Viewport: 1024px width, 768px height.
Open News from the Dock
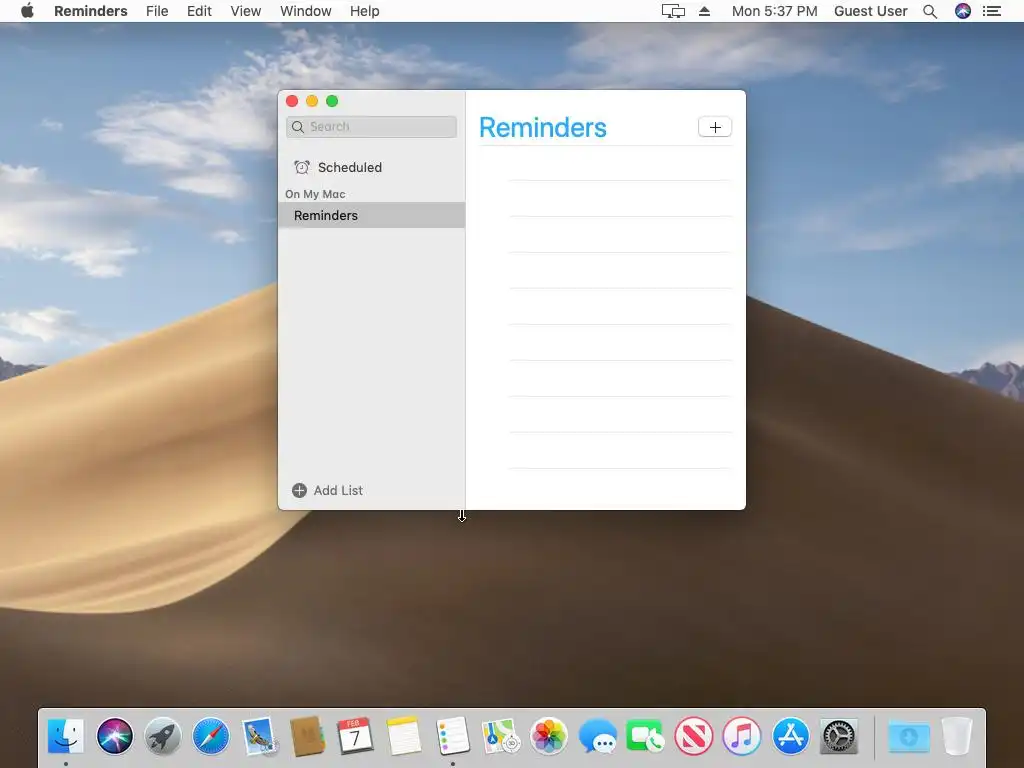pos(694,736)
